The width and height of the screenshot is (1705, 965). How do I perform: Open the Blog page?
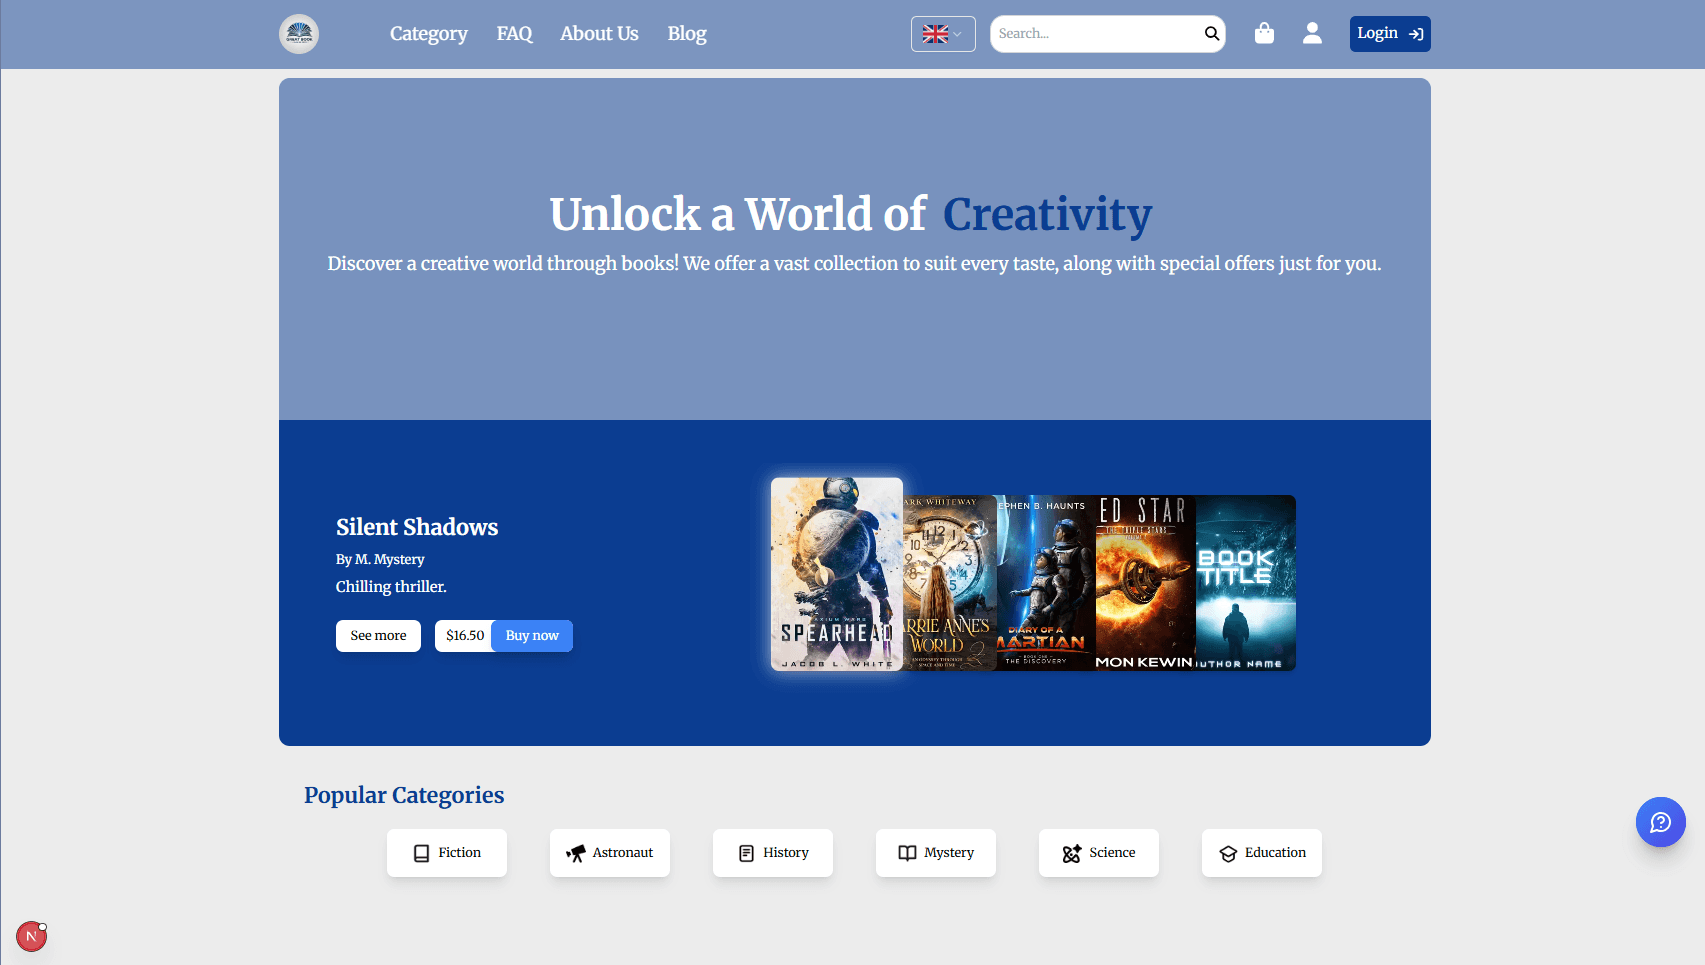point(686,33)
